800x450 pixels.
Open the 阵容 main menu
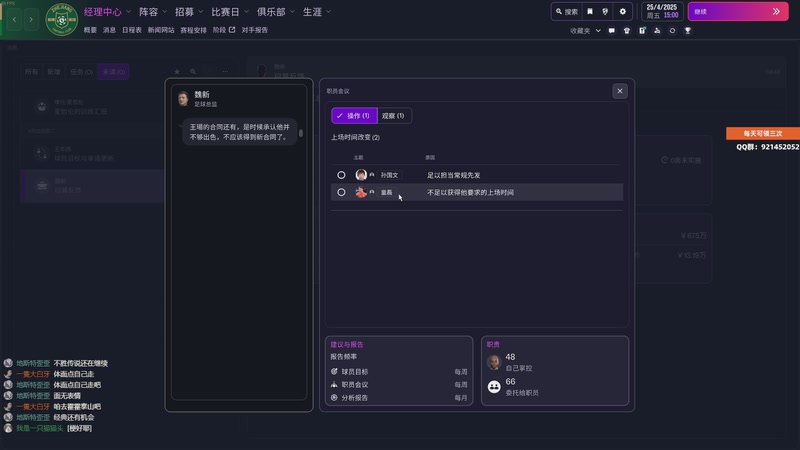[148, 12]
